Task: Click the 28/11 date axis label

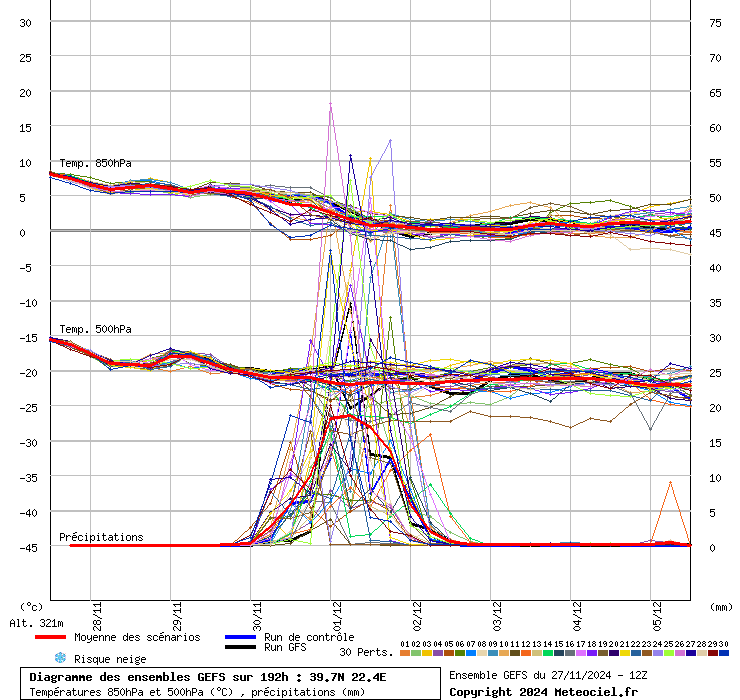Action: [x=96, y=611]
